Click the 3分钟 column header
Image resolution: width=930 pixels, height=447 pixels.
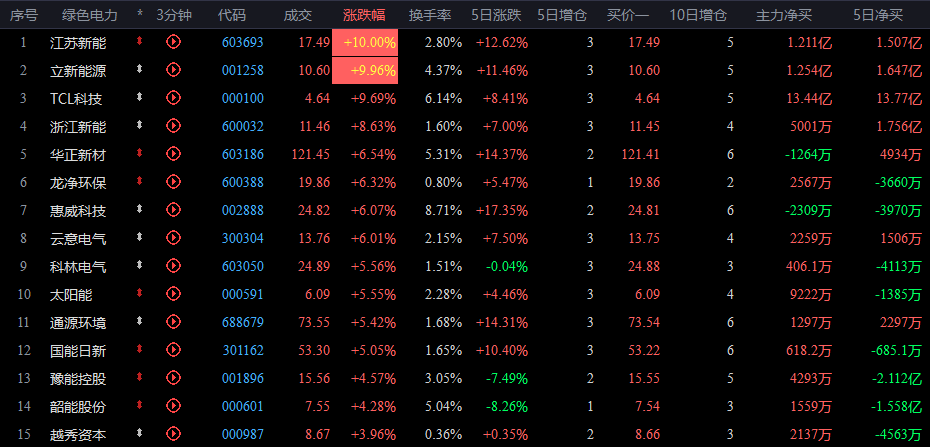point(174,15)
